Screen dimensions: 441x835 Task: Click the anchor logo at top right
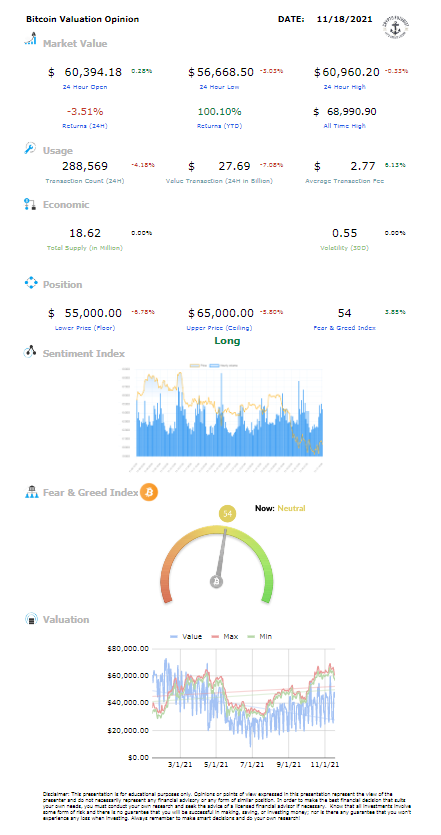point(399,26)
